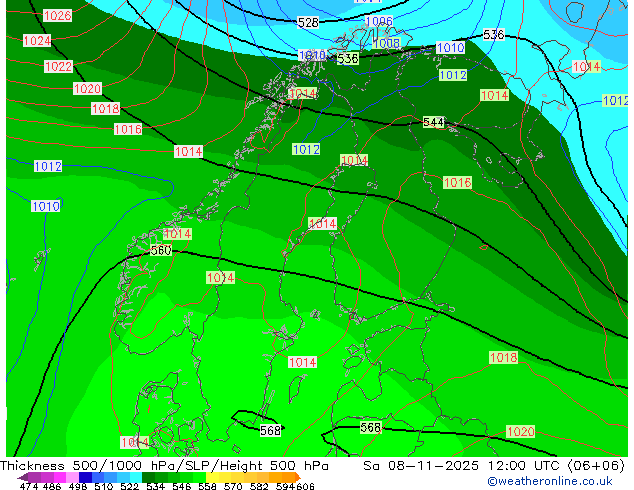This screenshot has height=490, width=634.
Task: Click the 1016 label beside the red 1018 label
Action: click(128, 129)
